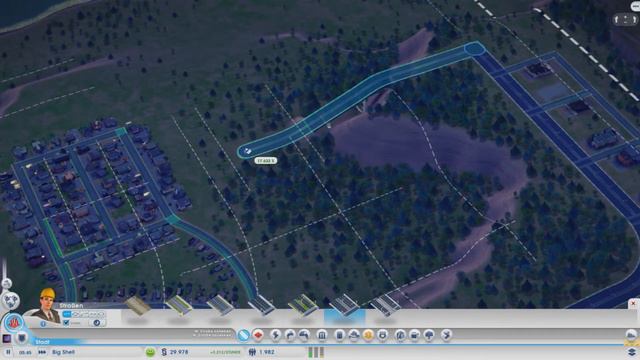This screenshot has height=360, width=640.
Task: Open the Power menu with the lightning bolt icon
Action: [276, 335]
